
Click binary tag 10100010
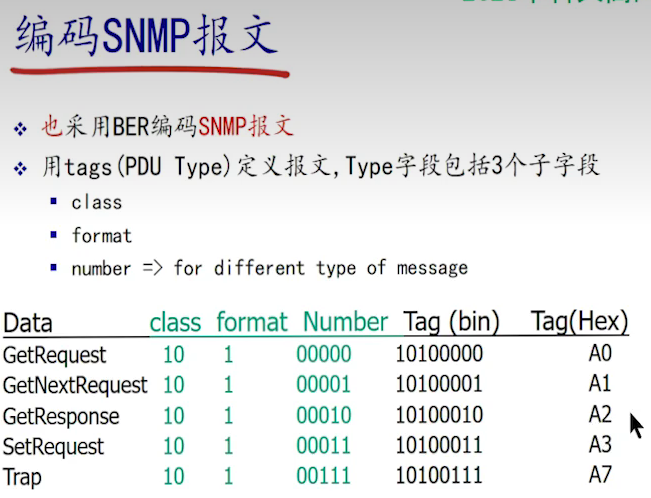click(x=439, y=415)
